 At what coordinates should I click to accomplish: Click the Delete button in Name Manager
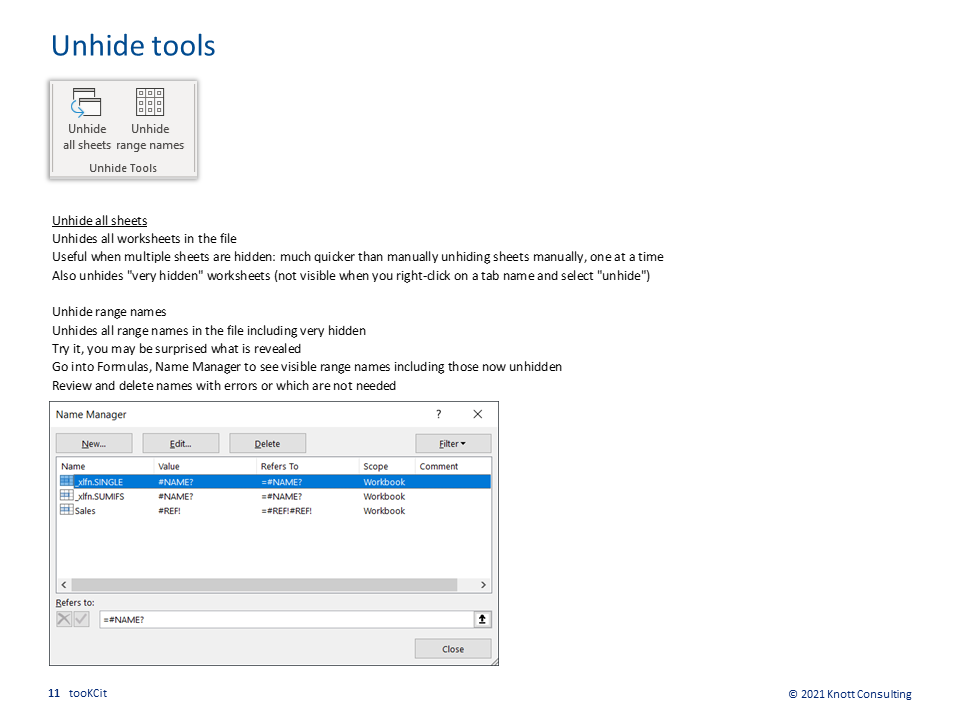(x=268, y=443)
